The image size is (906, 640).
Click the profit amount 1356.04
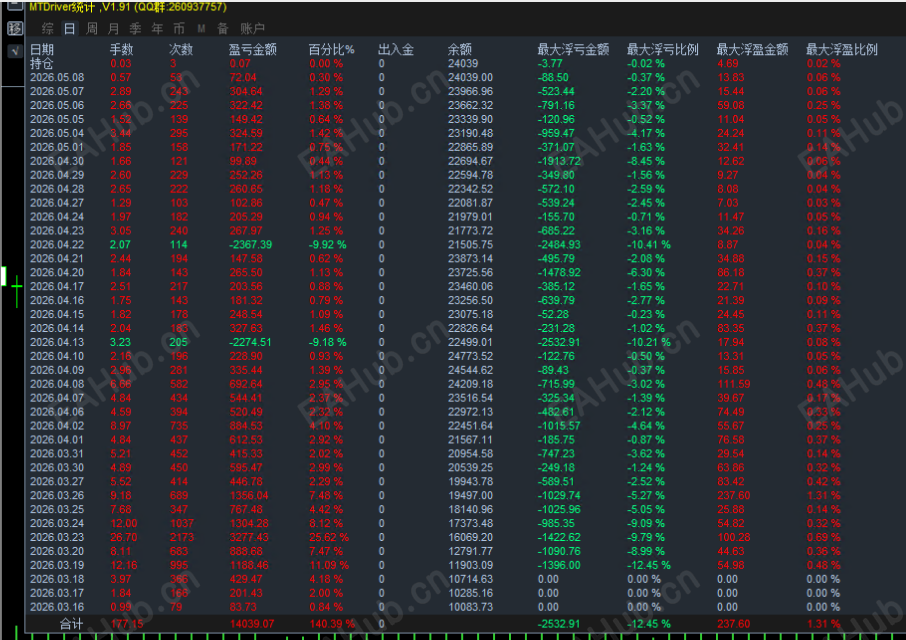coord(249,496)
